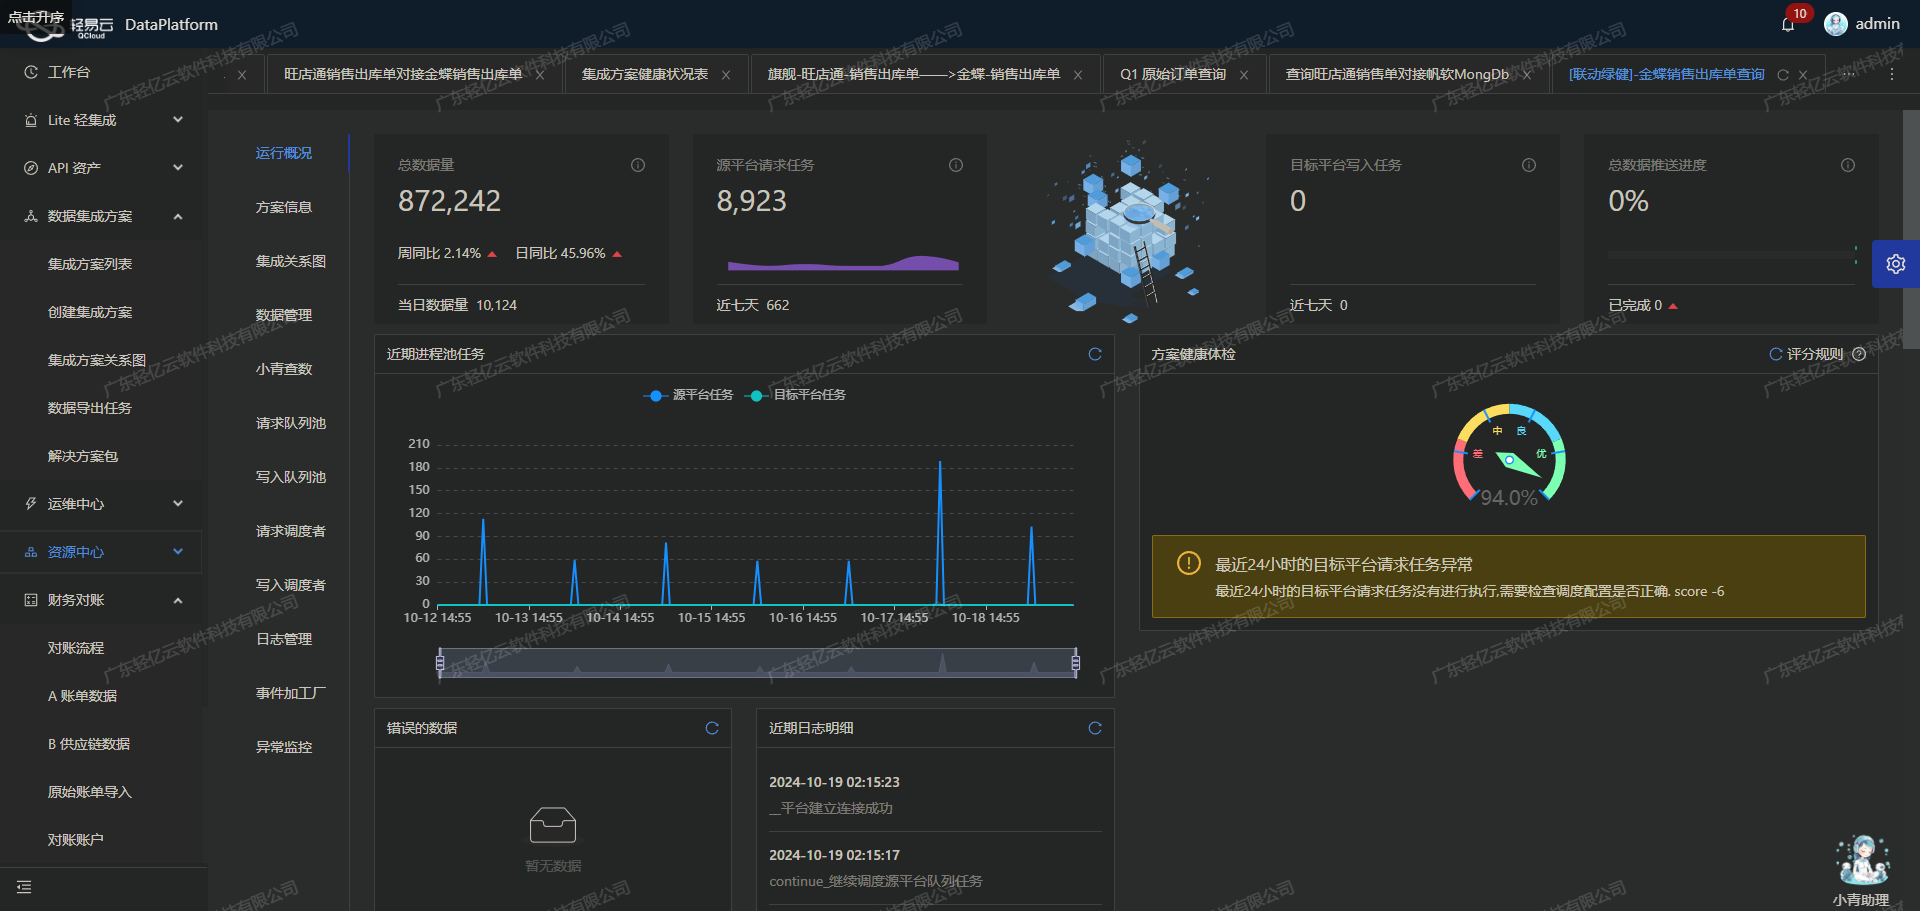This screenshot has width=1920, height=911.
Task: Expand the API 资产 menu
Action: (104, 168)
